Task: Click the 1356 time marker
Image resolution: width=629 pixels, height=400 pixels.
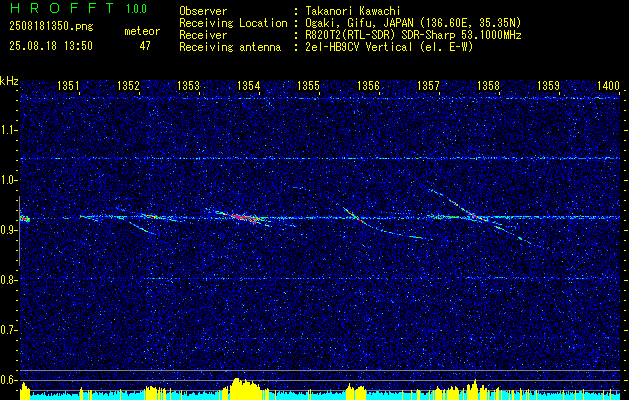Action: (x=368, y=85)
